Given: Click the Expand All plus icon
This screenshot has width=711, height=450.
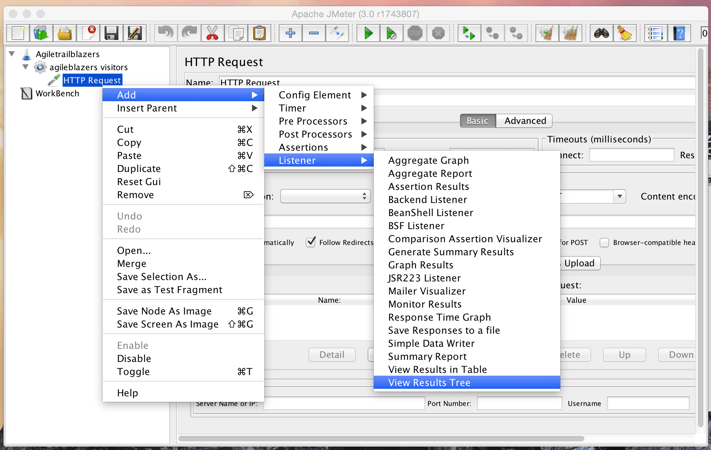Looking at the screenshot, I should click(x=290, y=33).
